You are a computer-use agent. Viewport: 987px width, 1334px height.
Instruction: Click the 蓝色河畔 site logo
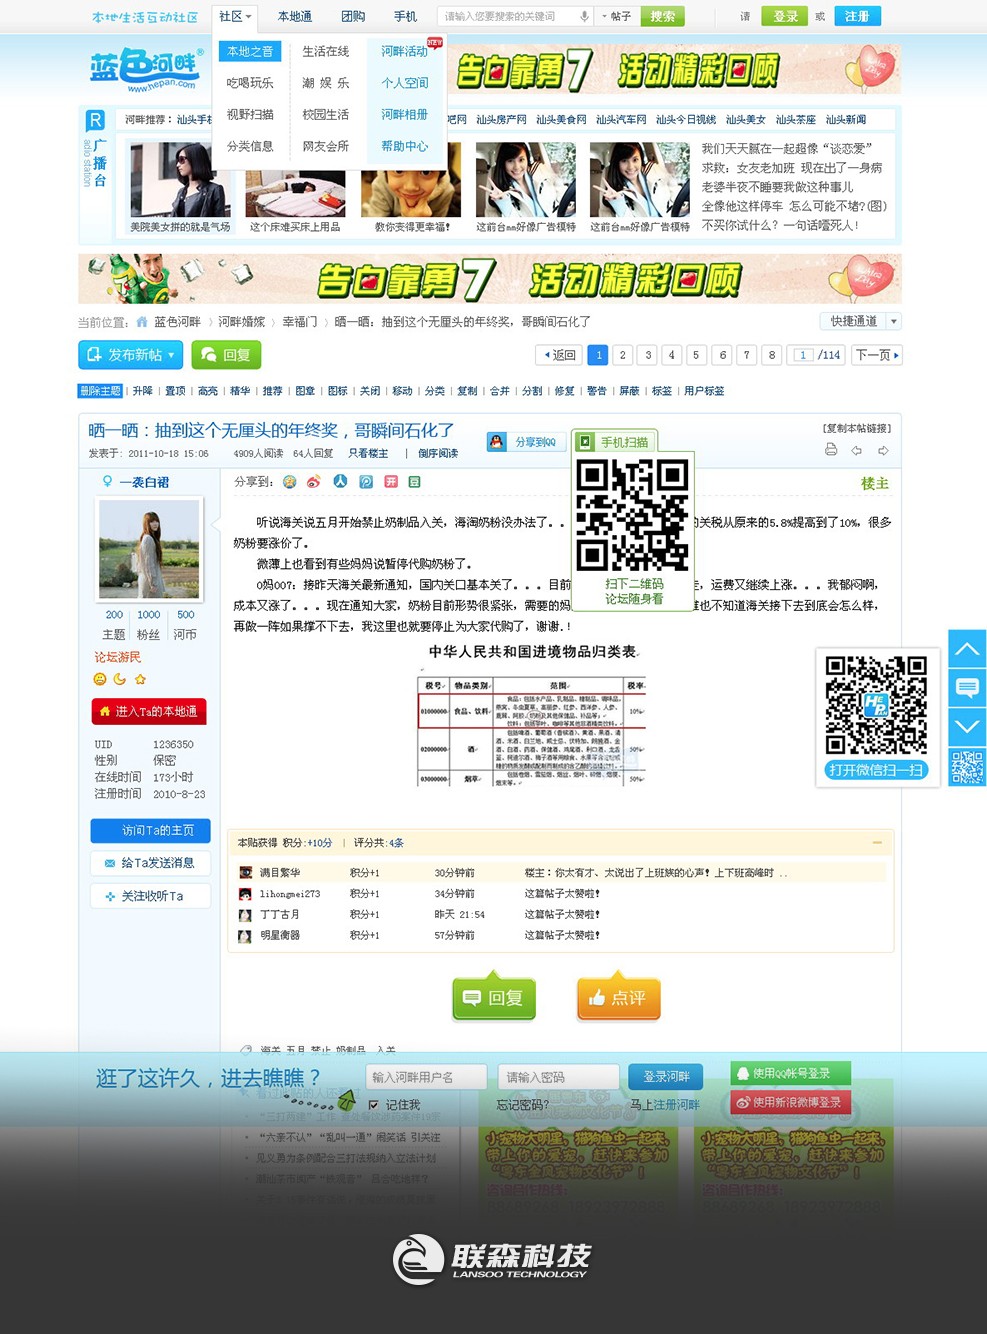tap(146, 69)
